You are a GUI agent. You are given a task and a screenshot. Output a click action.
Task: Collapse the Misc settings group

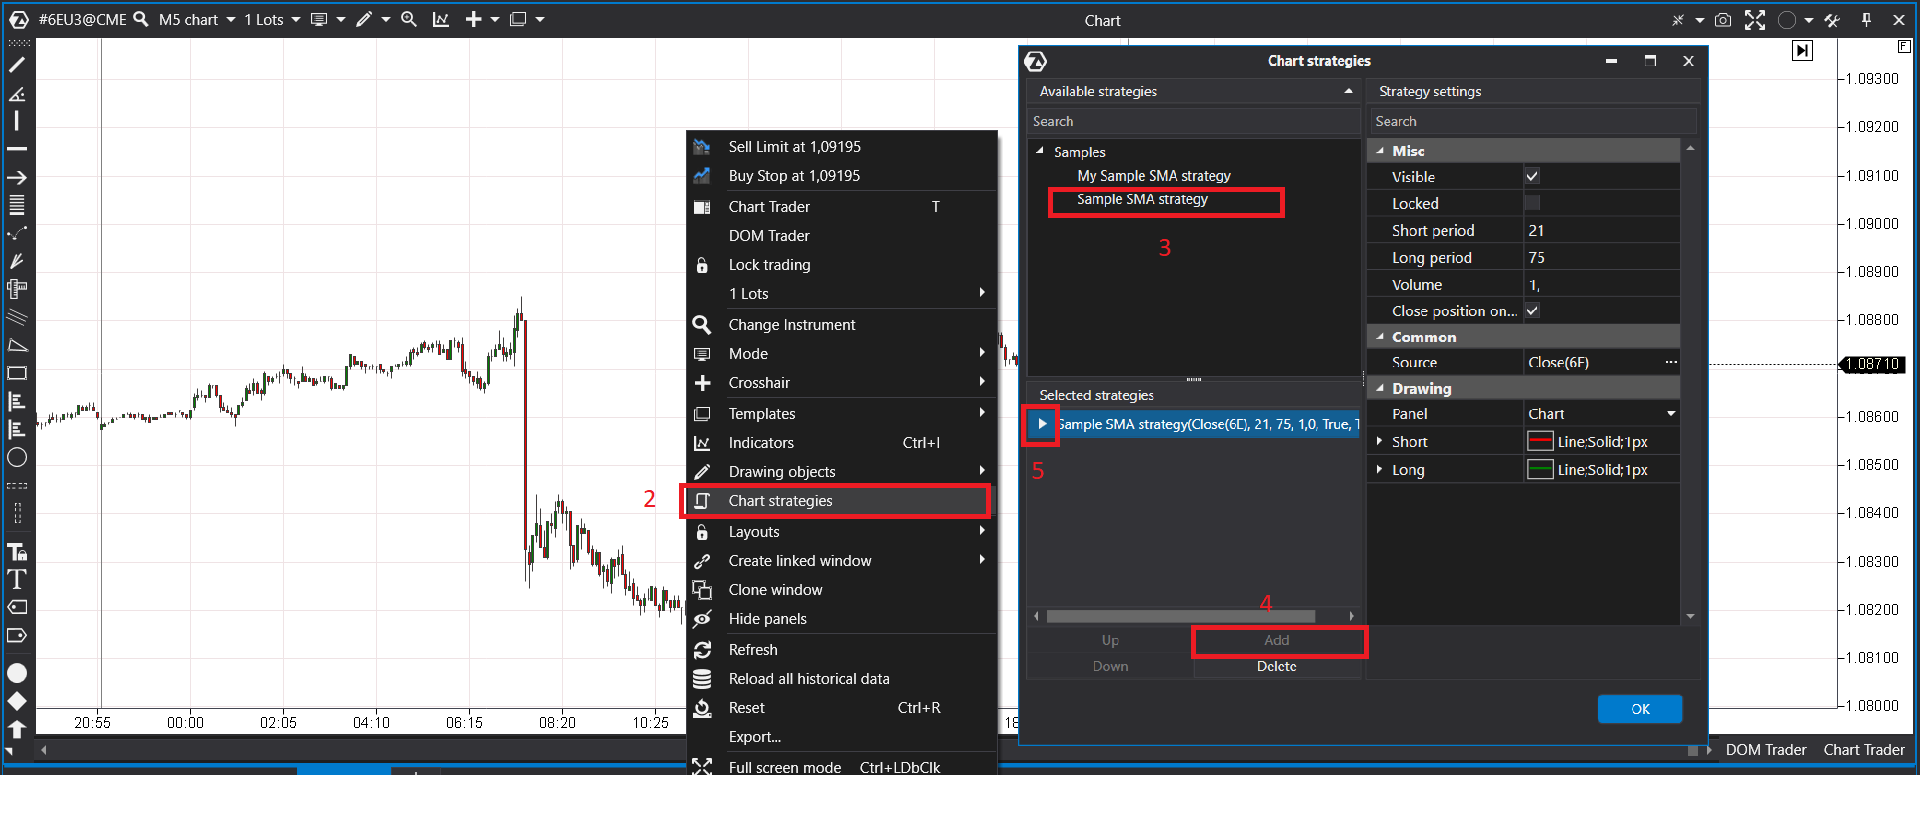[1381, 150]
